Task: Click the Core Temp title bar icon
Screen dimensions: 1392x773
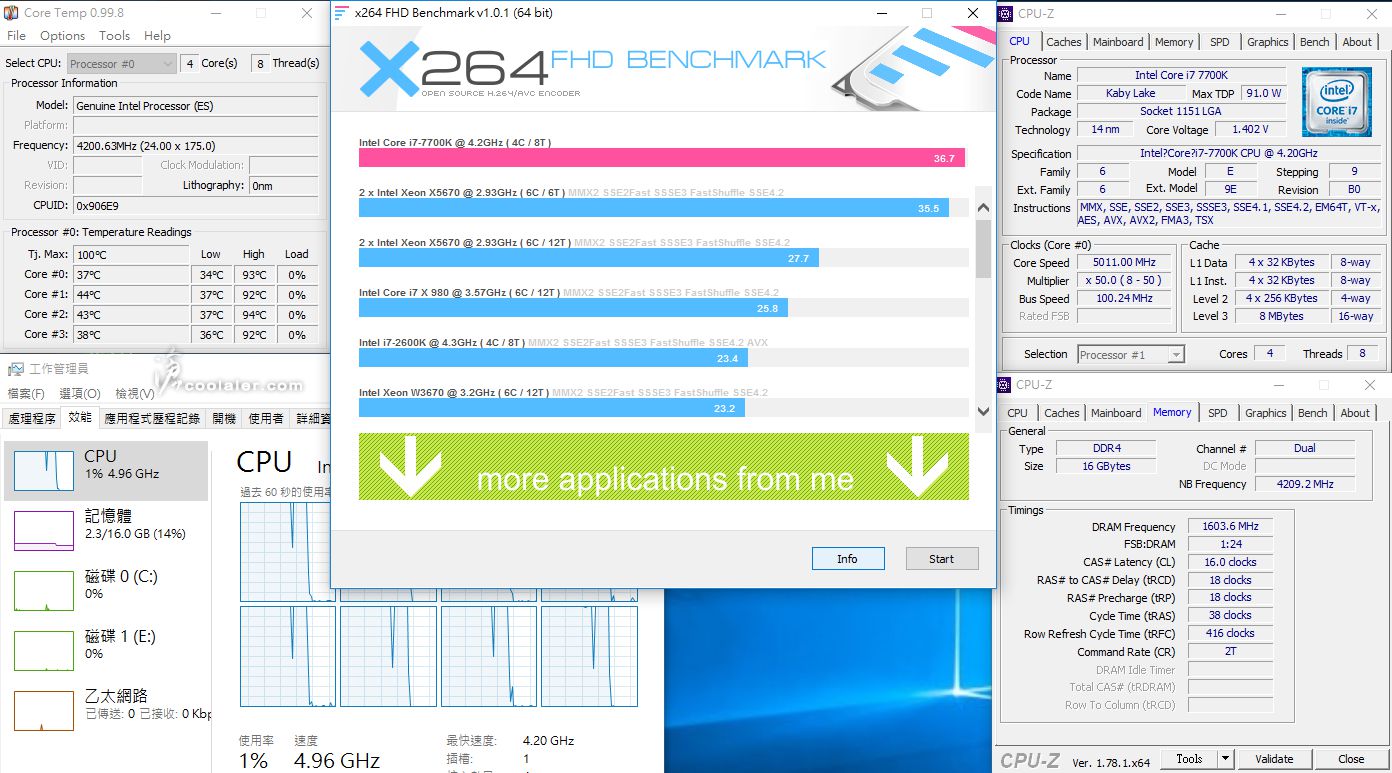Action: [x=11, y=13]
